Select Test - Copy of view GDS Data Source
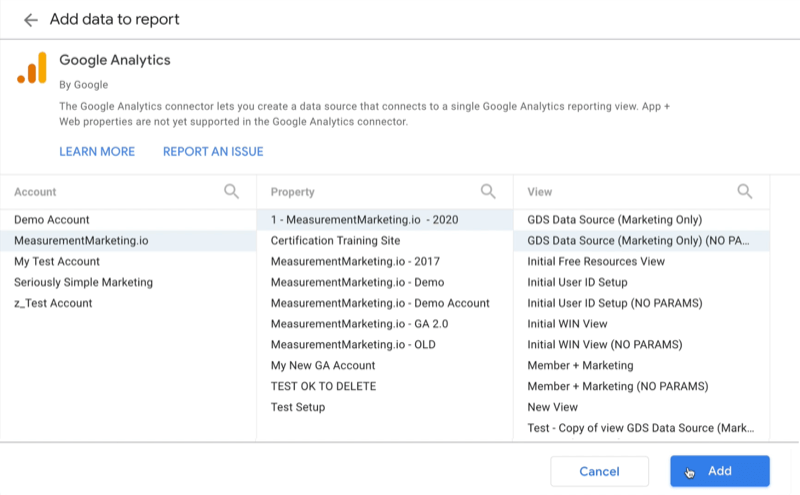The image size is (800, 495). [x=641, y=428]
